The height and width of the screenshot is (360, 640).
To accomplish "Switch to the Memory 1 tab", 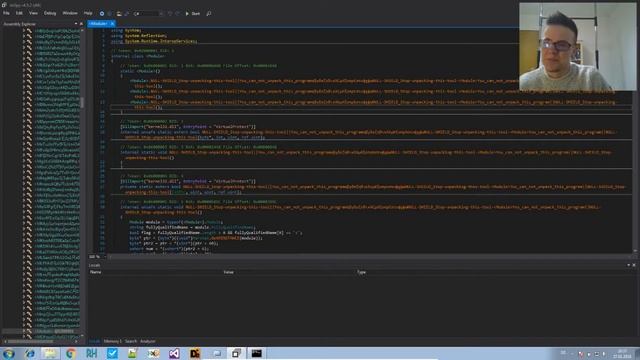I will 112,341.
